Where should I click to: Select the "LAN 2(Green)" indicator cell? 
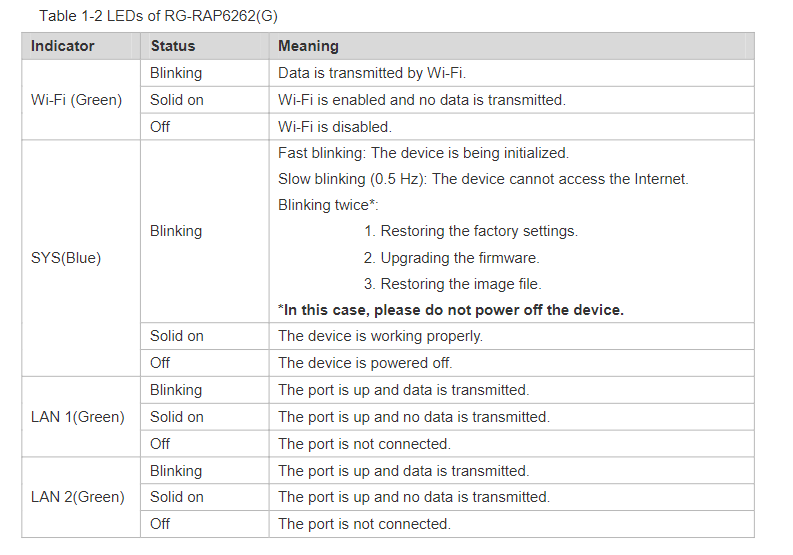point(78,497)
